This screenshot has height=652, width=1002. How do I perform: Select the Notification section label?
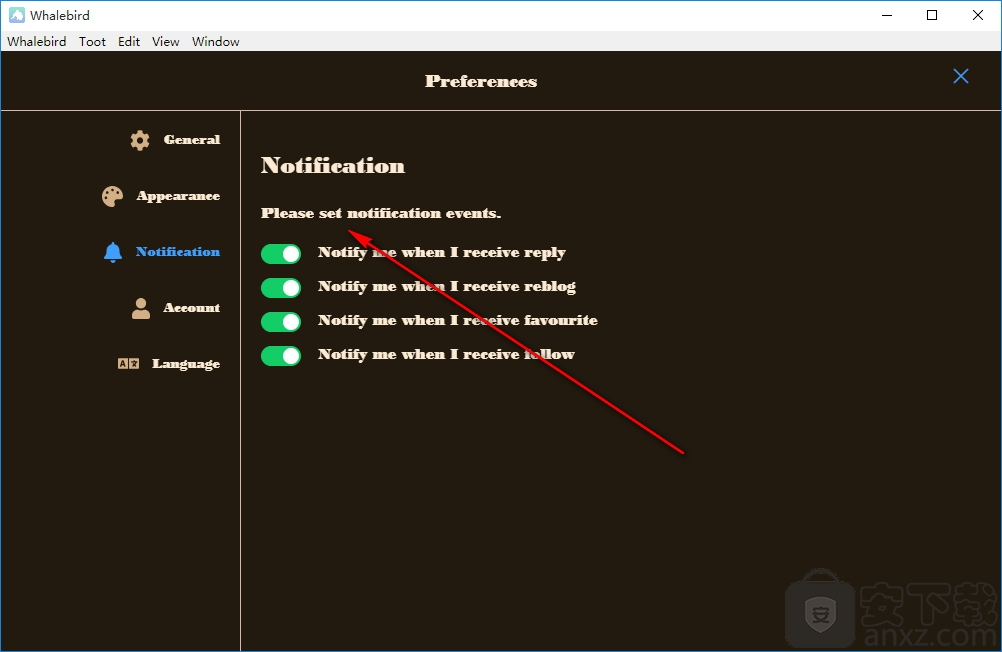click(178, 252)
